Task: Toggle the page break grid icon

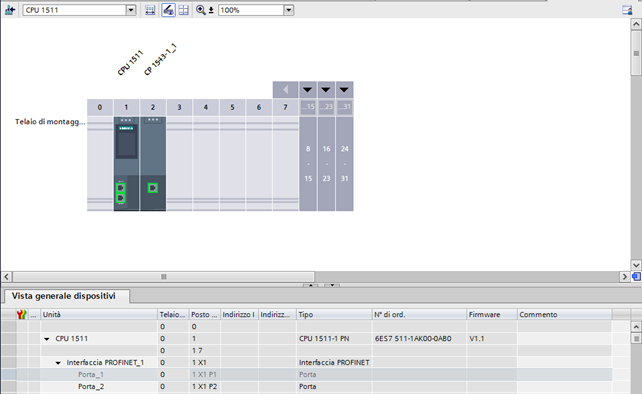Action: click(184, 10)
